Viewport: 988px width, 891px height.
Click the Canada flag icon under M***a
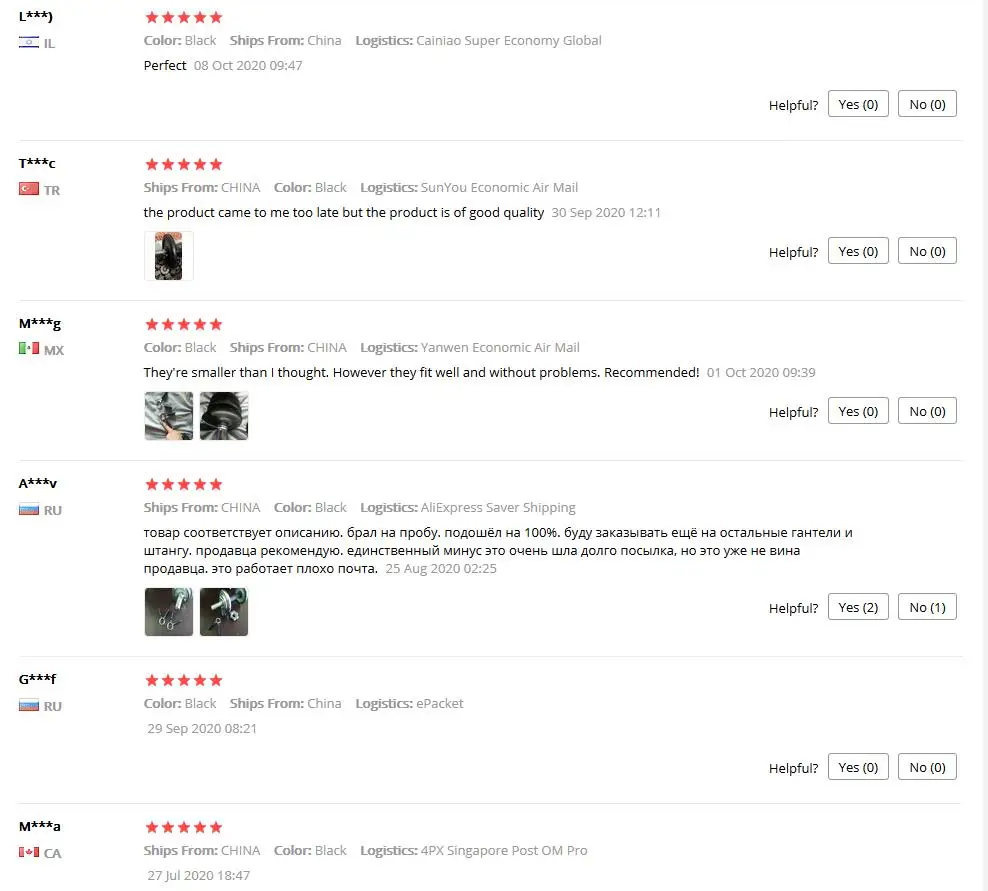tap(28, 853)
